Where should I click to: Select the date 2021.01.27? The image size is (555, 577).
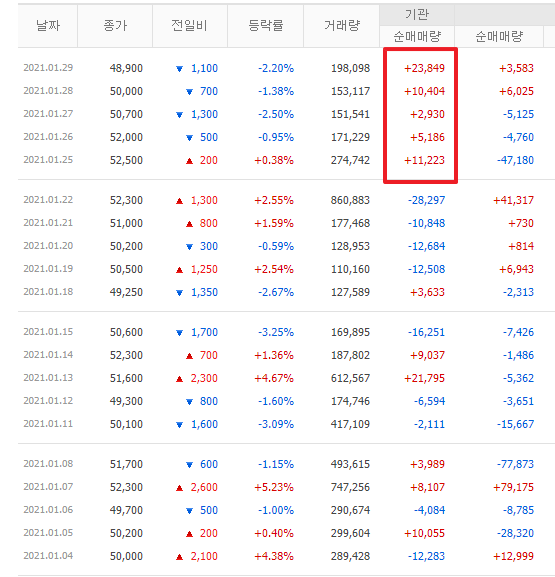pos(48,114)
